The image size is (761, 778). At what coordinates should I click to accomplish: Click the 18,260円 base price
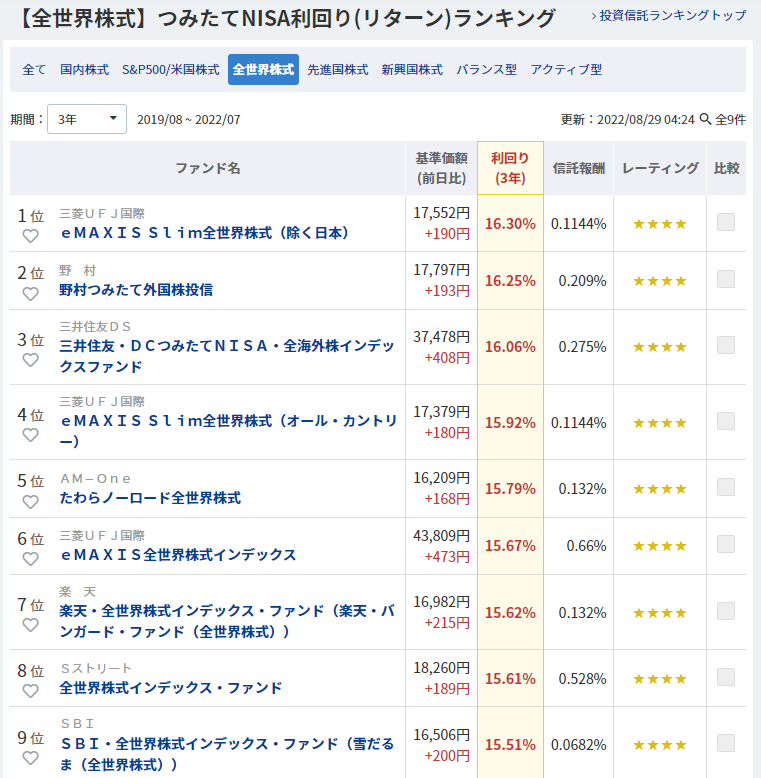pos(442,668)
